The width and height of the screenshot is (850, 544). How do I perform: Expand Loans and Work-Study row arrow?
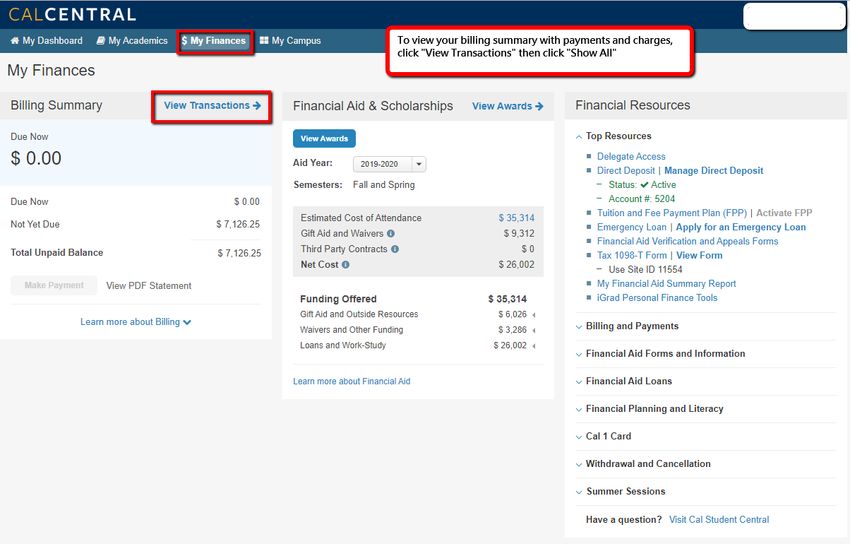[534, 346]
